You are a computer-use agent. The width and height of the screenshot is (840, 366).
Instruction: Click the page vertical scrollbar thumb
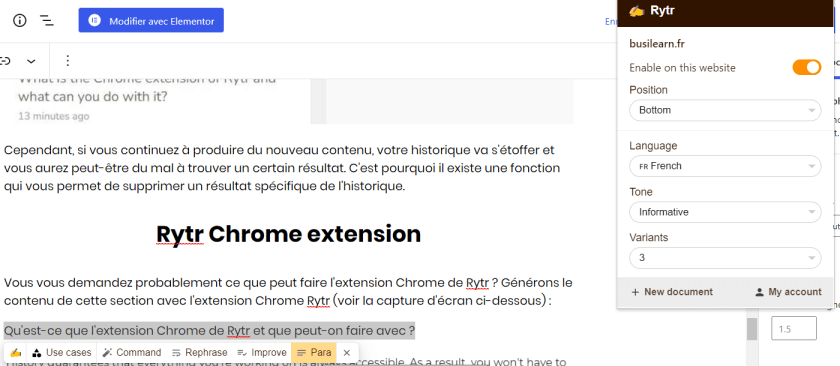click(752, 328)
